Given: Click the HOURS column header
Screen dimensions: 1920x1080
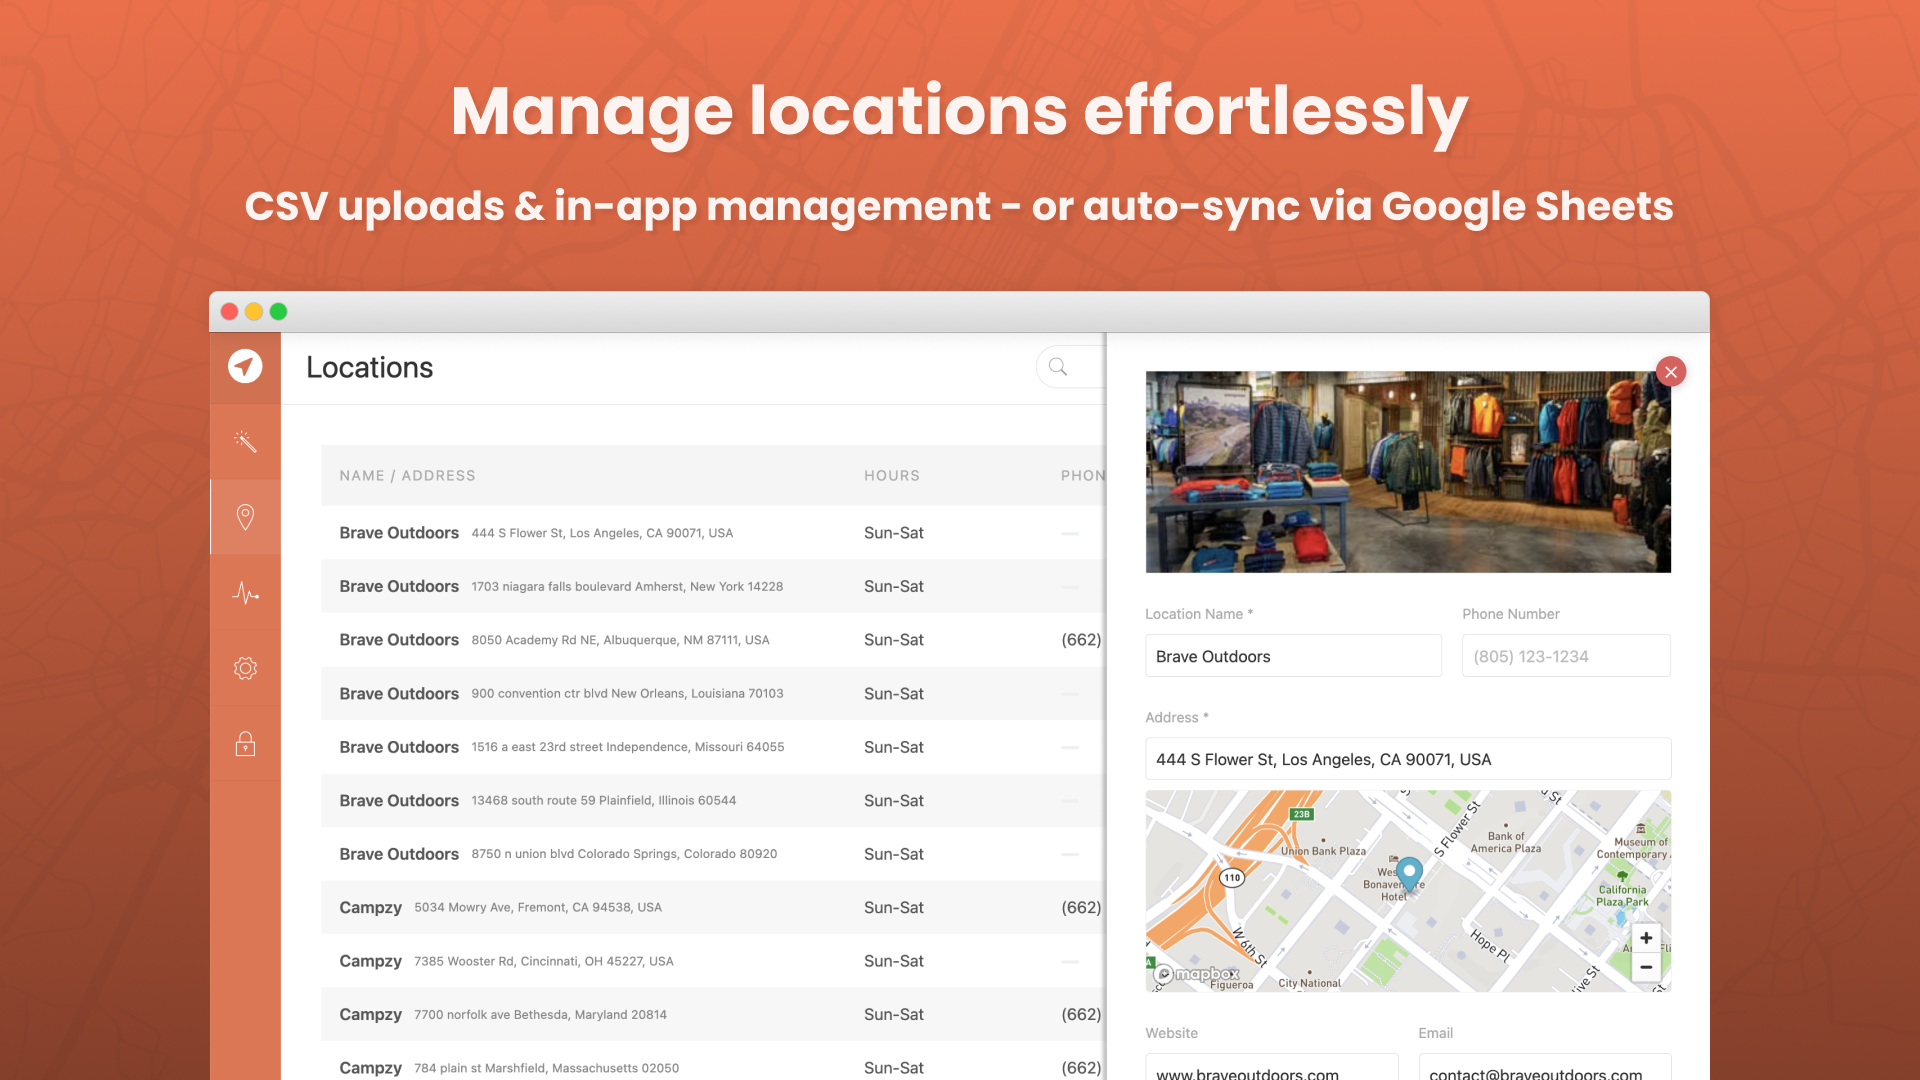Looking at the screenshot, I should pyautogui.click(x=892, y=476).
